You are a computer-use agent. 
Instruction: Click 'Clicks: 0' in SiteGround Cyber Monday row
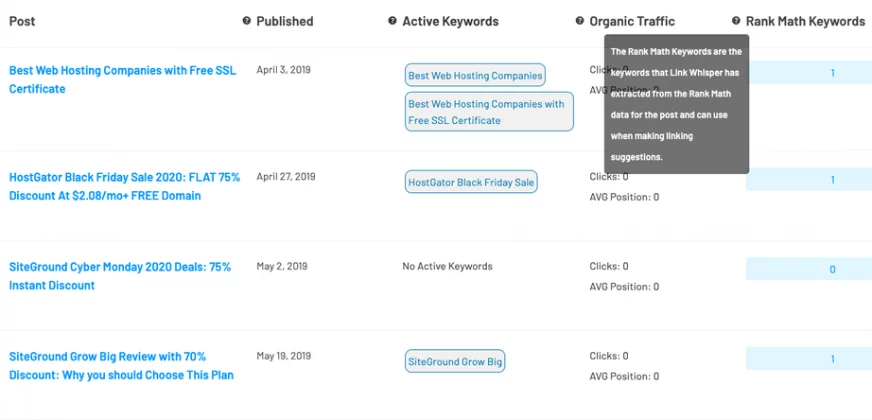[609, 266]
